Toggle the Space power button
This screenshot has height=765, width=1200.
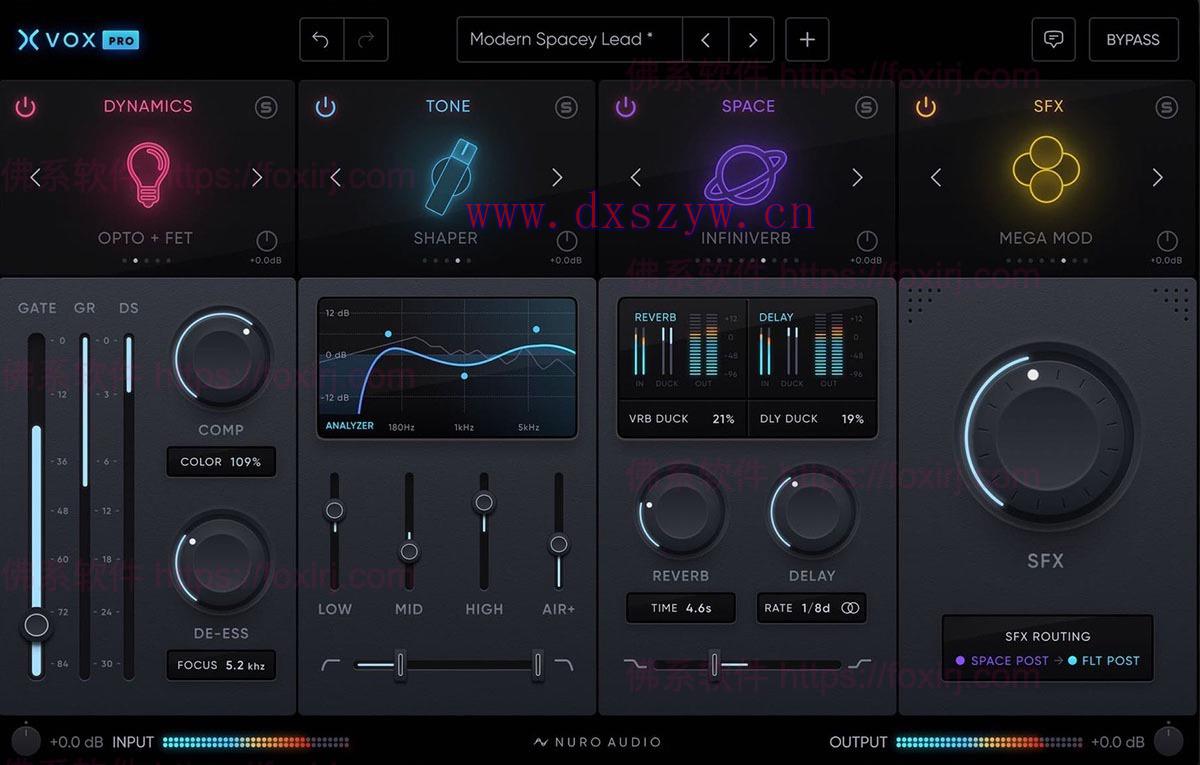(626, 107)
